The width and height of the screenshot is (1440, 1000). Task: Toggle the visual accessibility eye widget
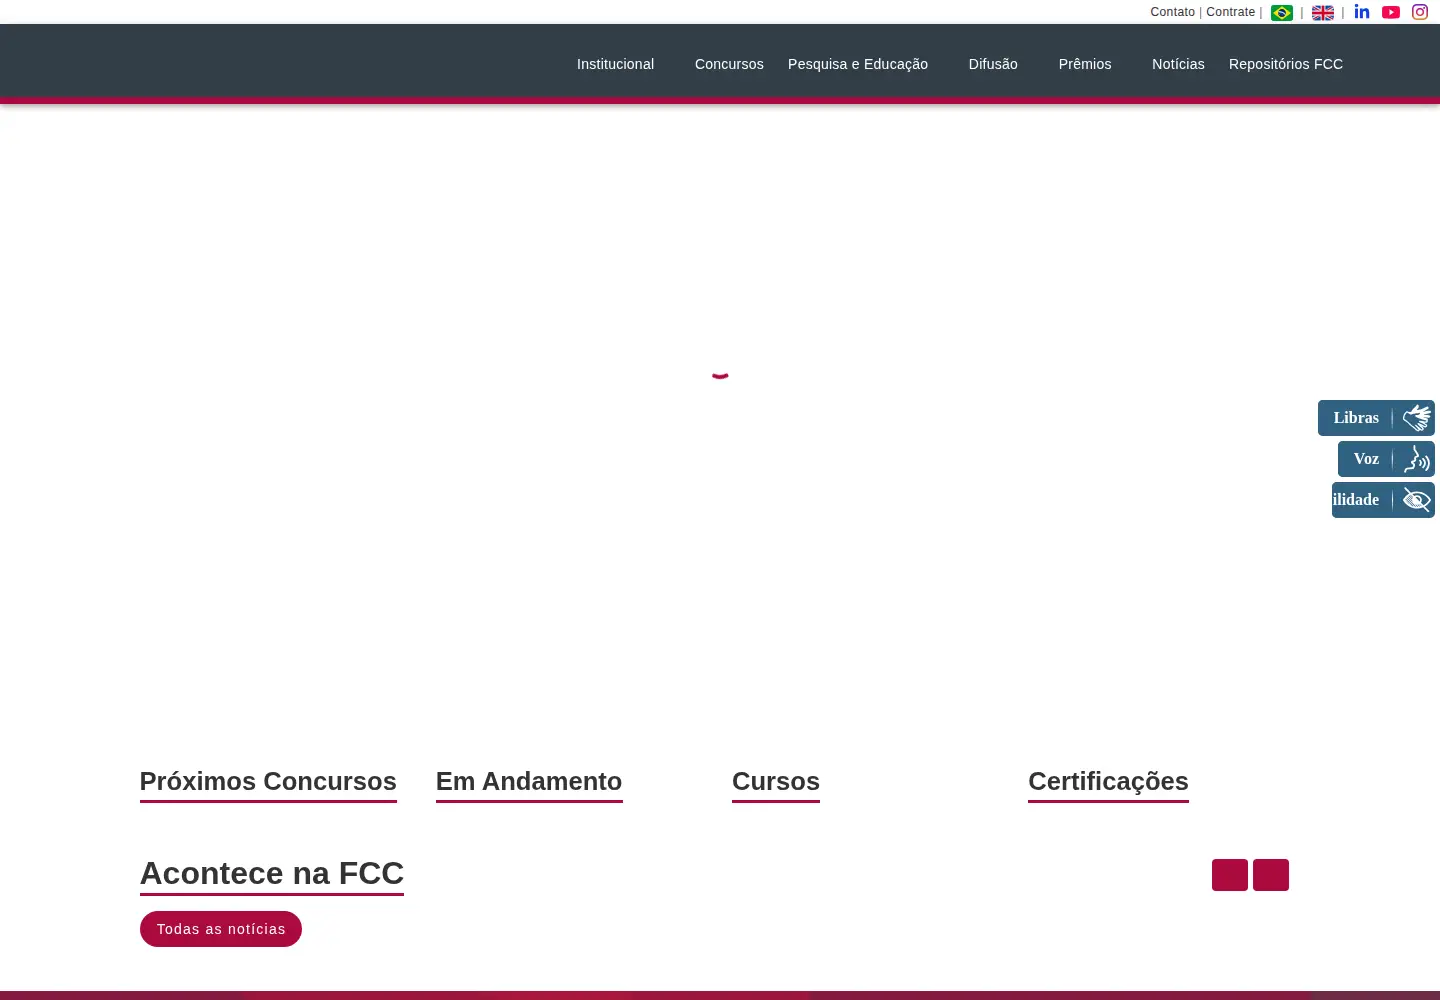pyautogui.click(x=1383, y=500)
